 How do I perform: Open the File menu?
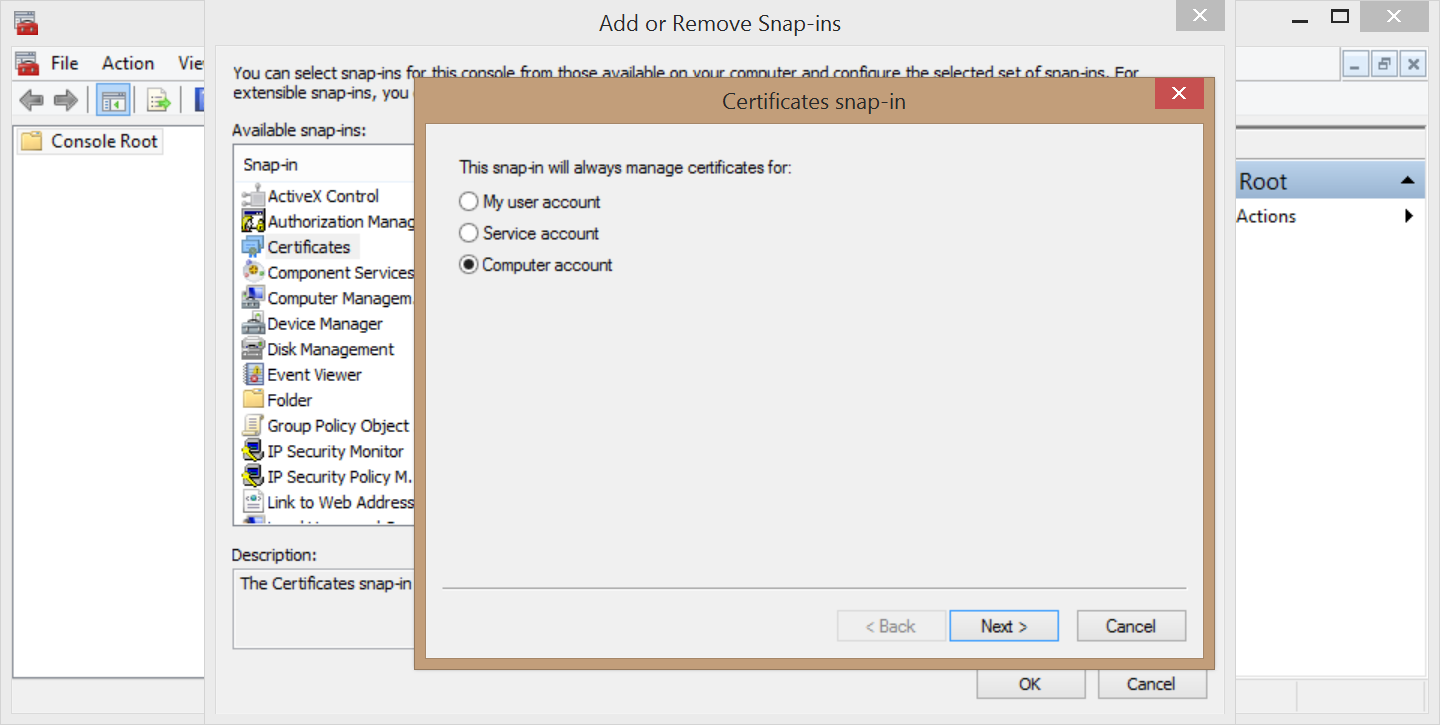tap(64, 63)
